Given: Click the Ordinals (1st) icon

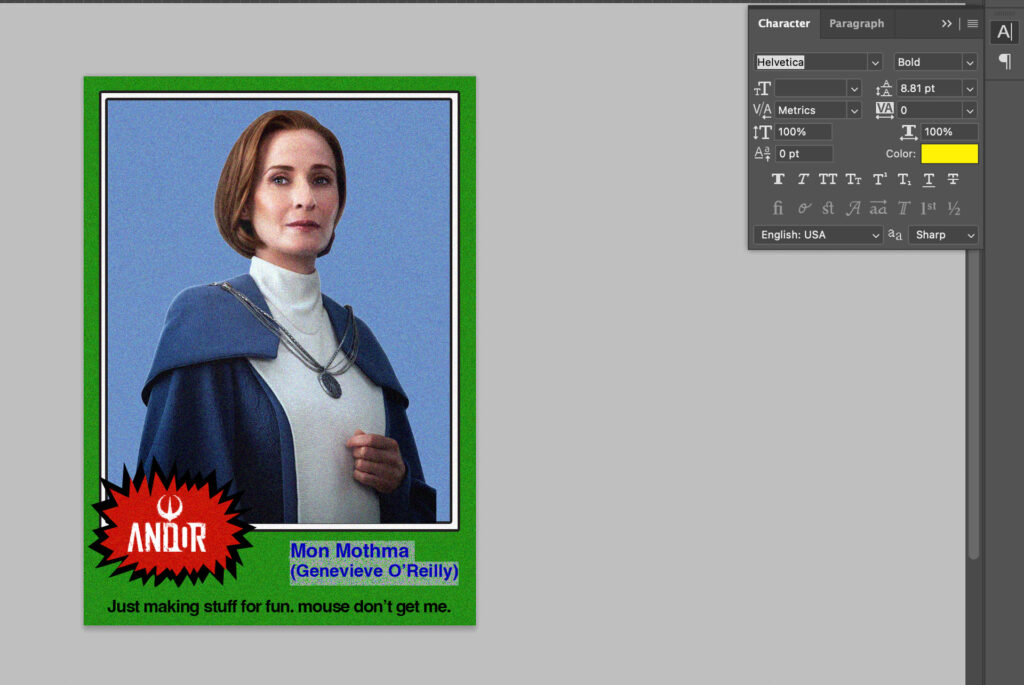Looking at the screenshot, I should coord(928,208).
